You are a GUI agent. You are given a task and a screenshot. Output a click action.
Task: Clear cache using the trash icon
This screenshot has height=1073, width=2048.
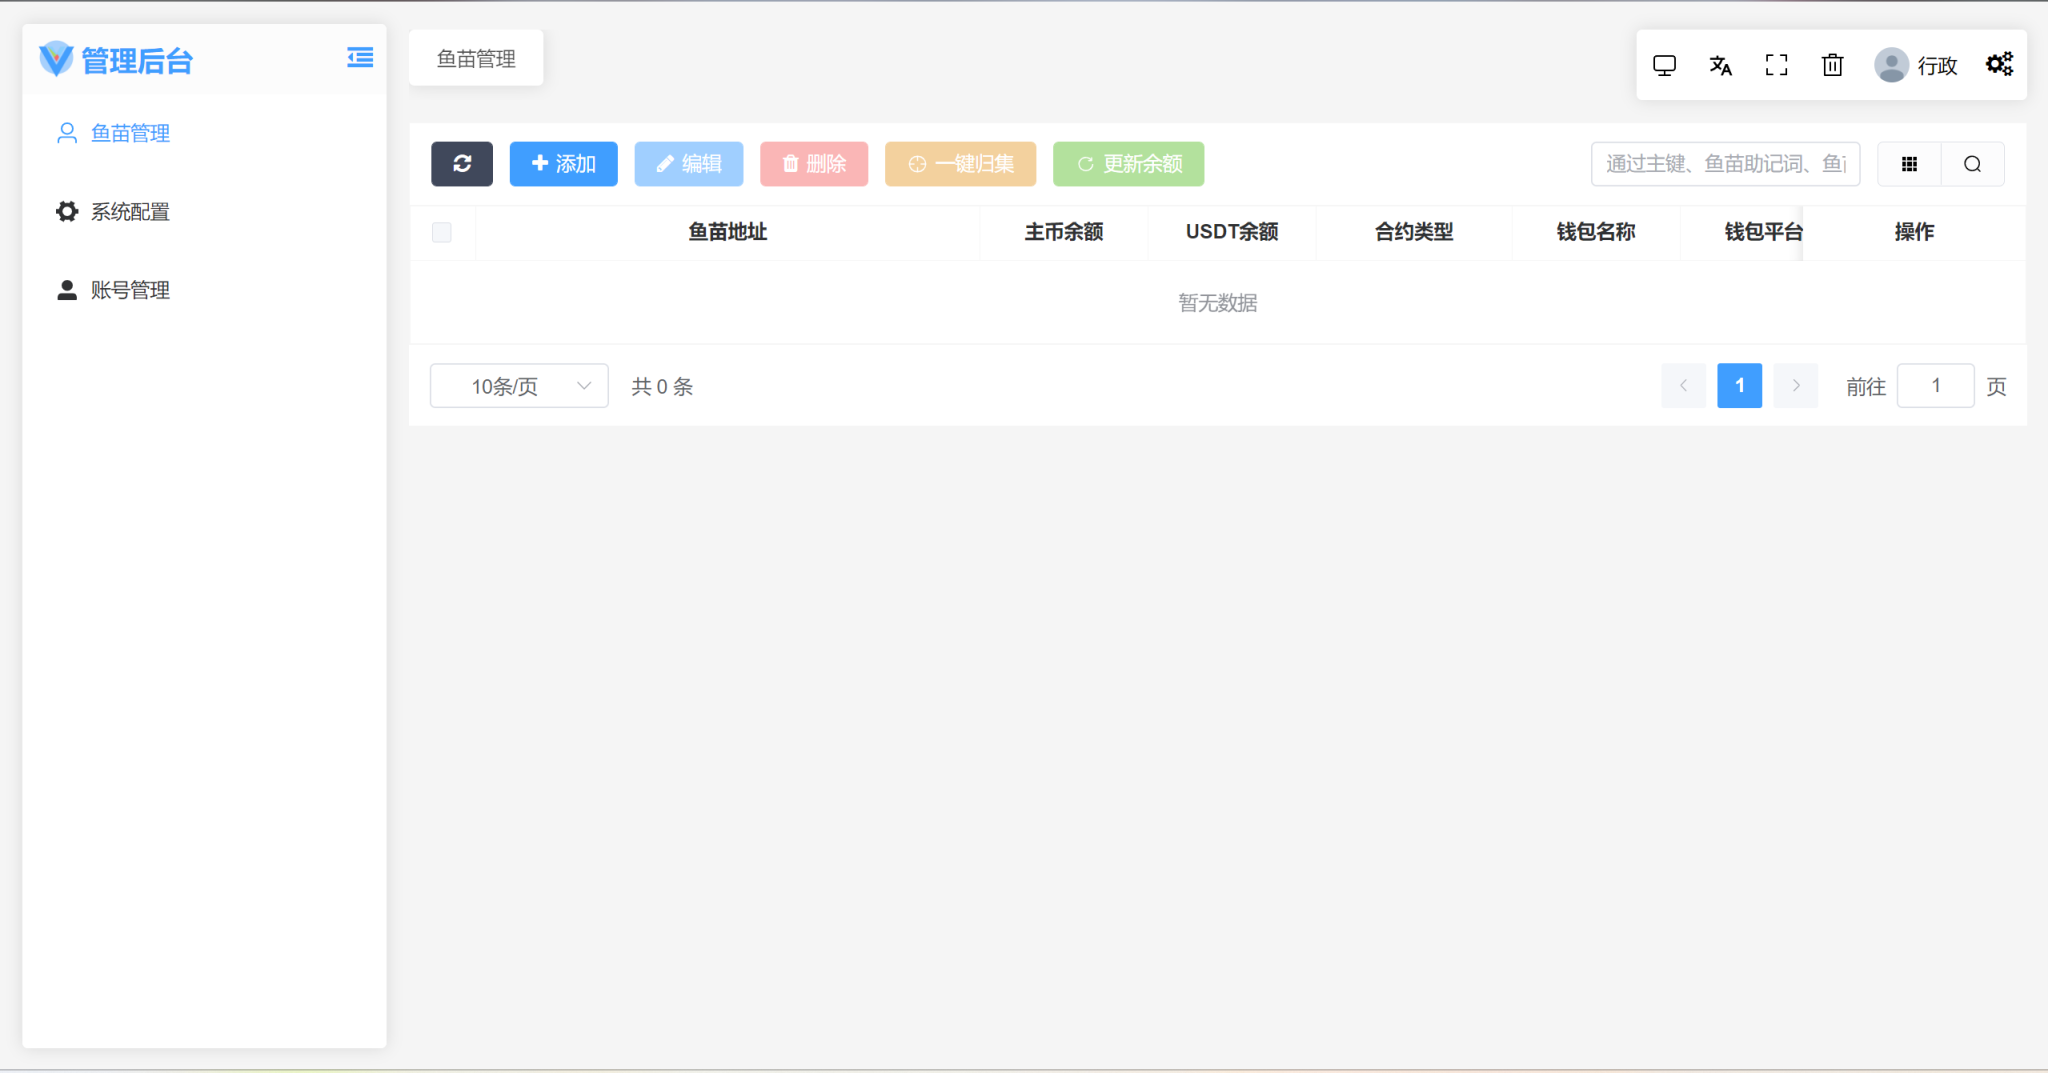click(x=1831, y=64)
